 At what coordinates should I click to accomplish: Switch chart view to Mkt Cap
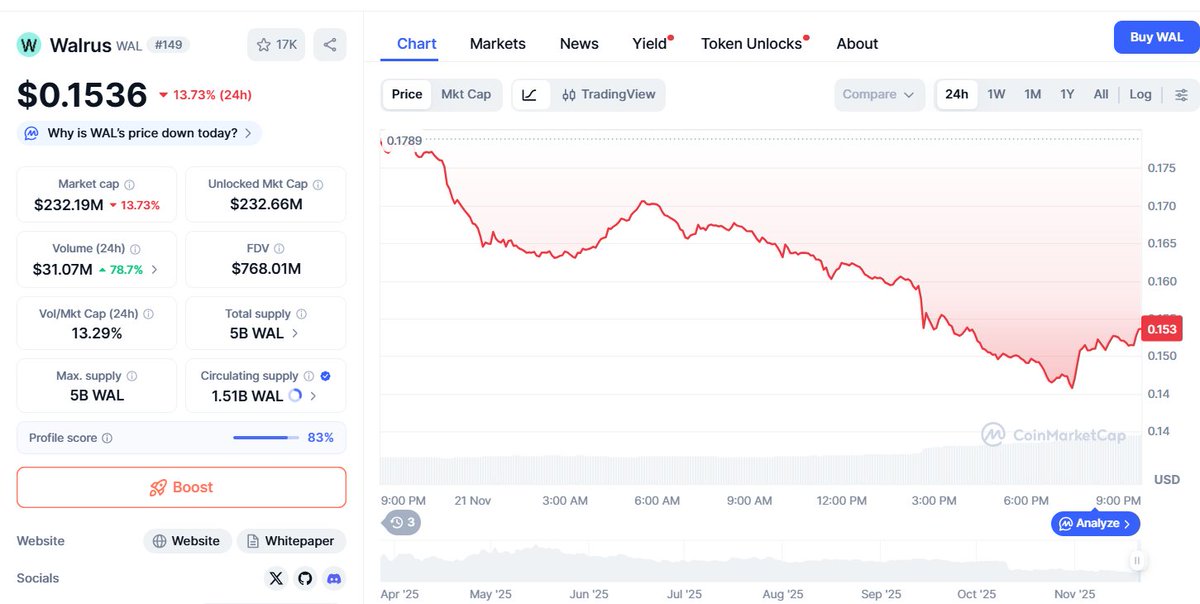466,94
